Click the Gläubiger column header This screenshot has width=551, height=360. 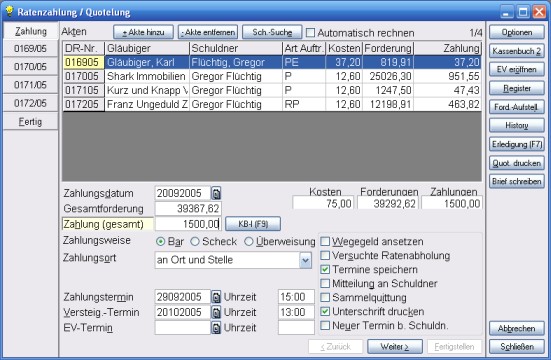147,48
